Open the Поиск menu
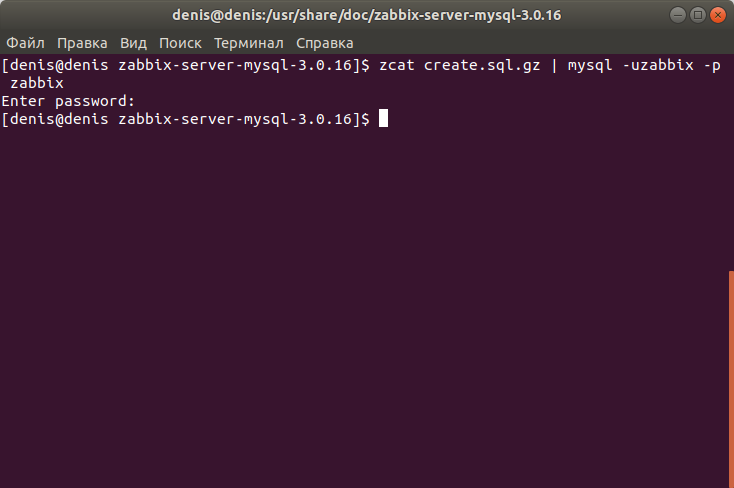 (x=180, y=43)
